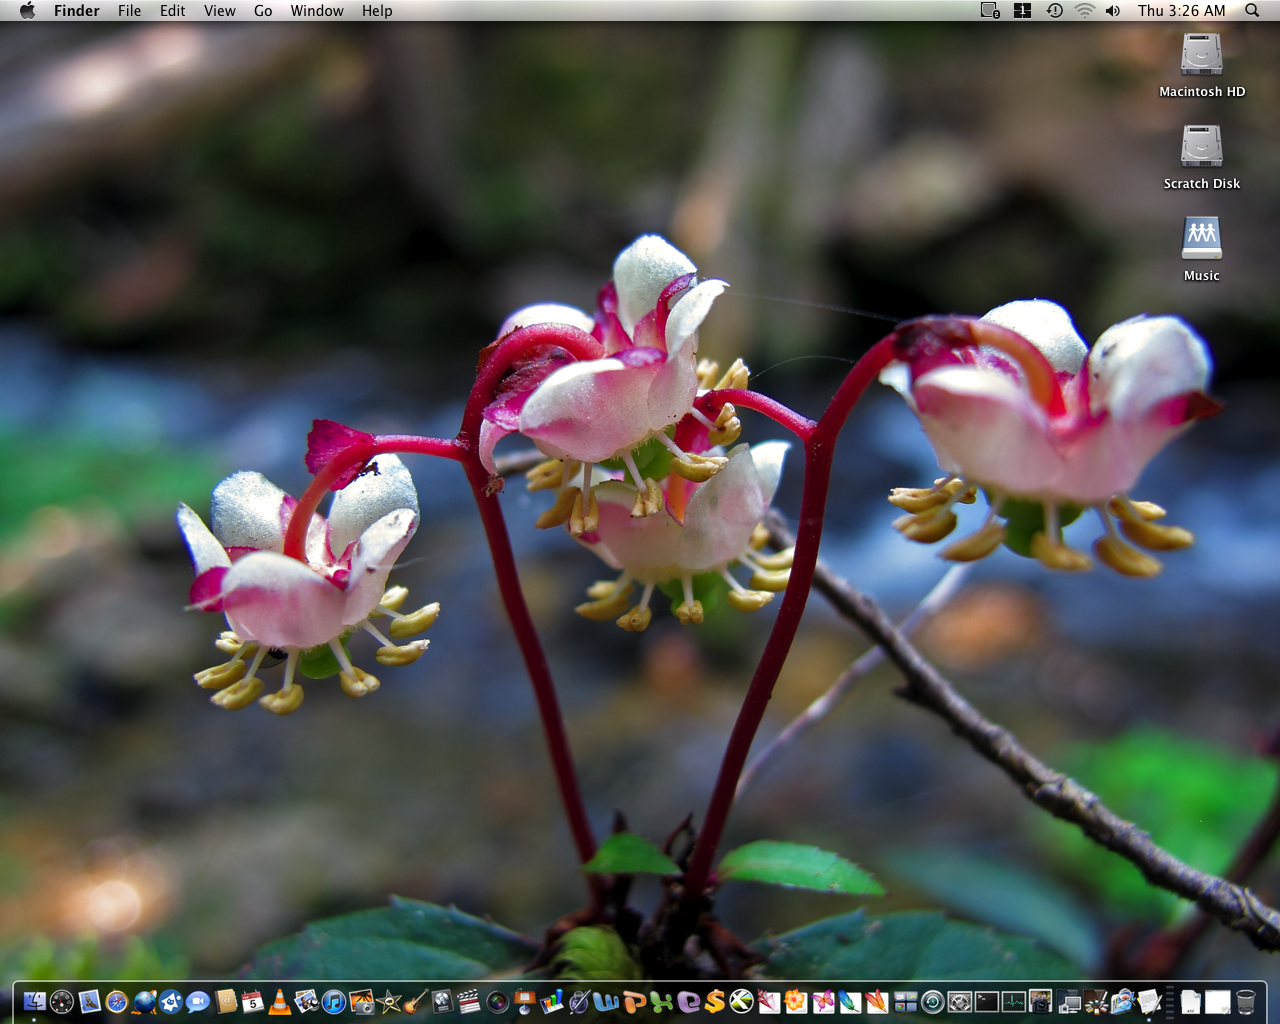Open the Edit menu
Image resolution: width=1280 pixels, height=1024 pixels.
[x=173, y=10]
